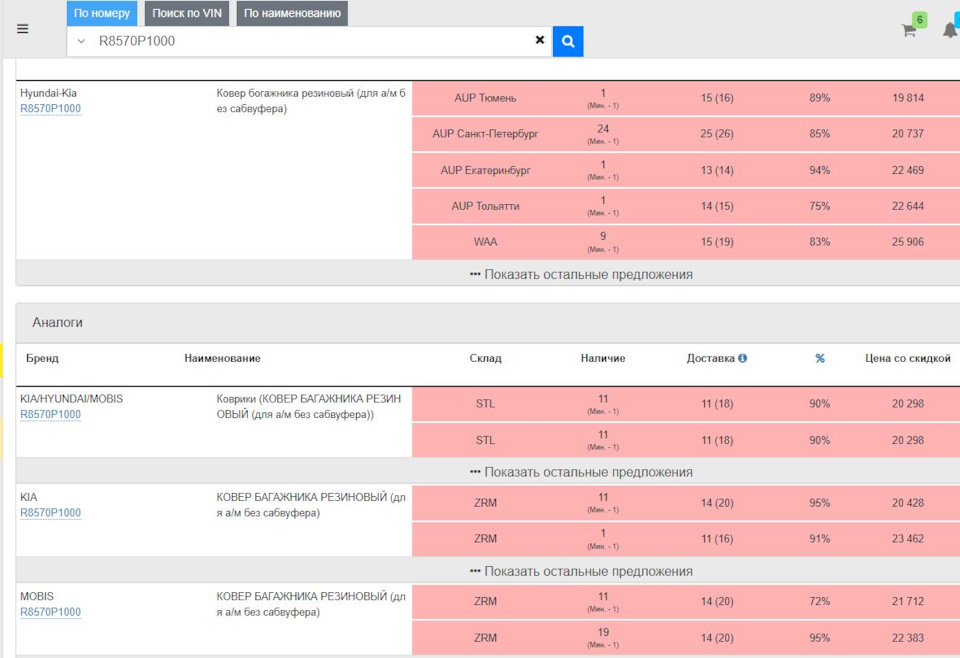
Task: Click the price 25 906
Action: click(907, 242)
